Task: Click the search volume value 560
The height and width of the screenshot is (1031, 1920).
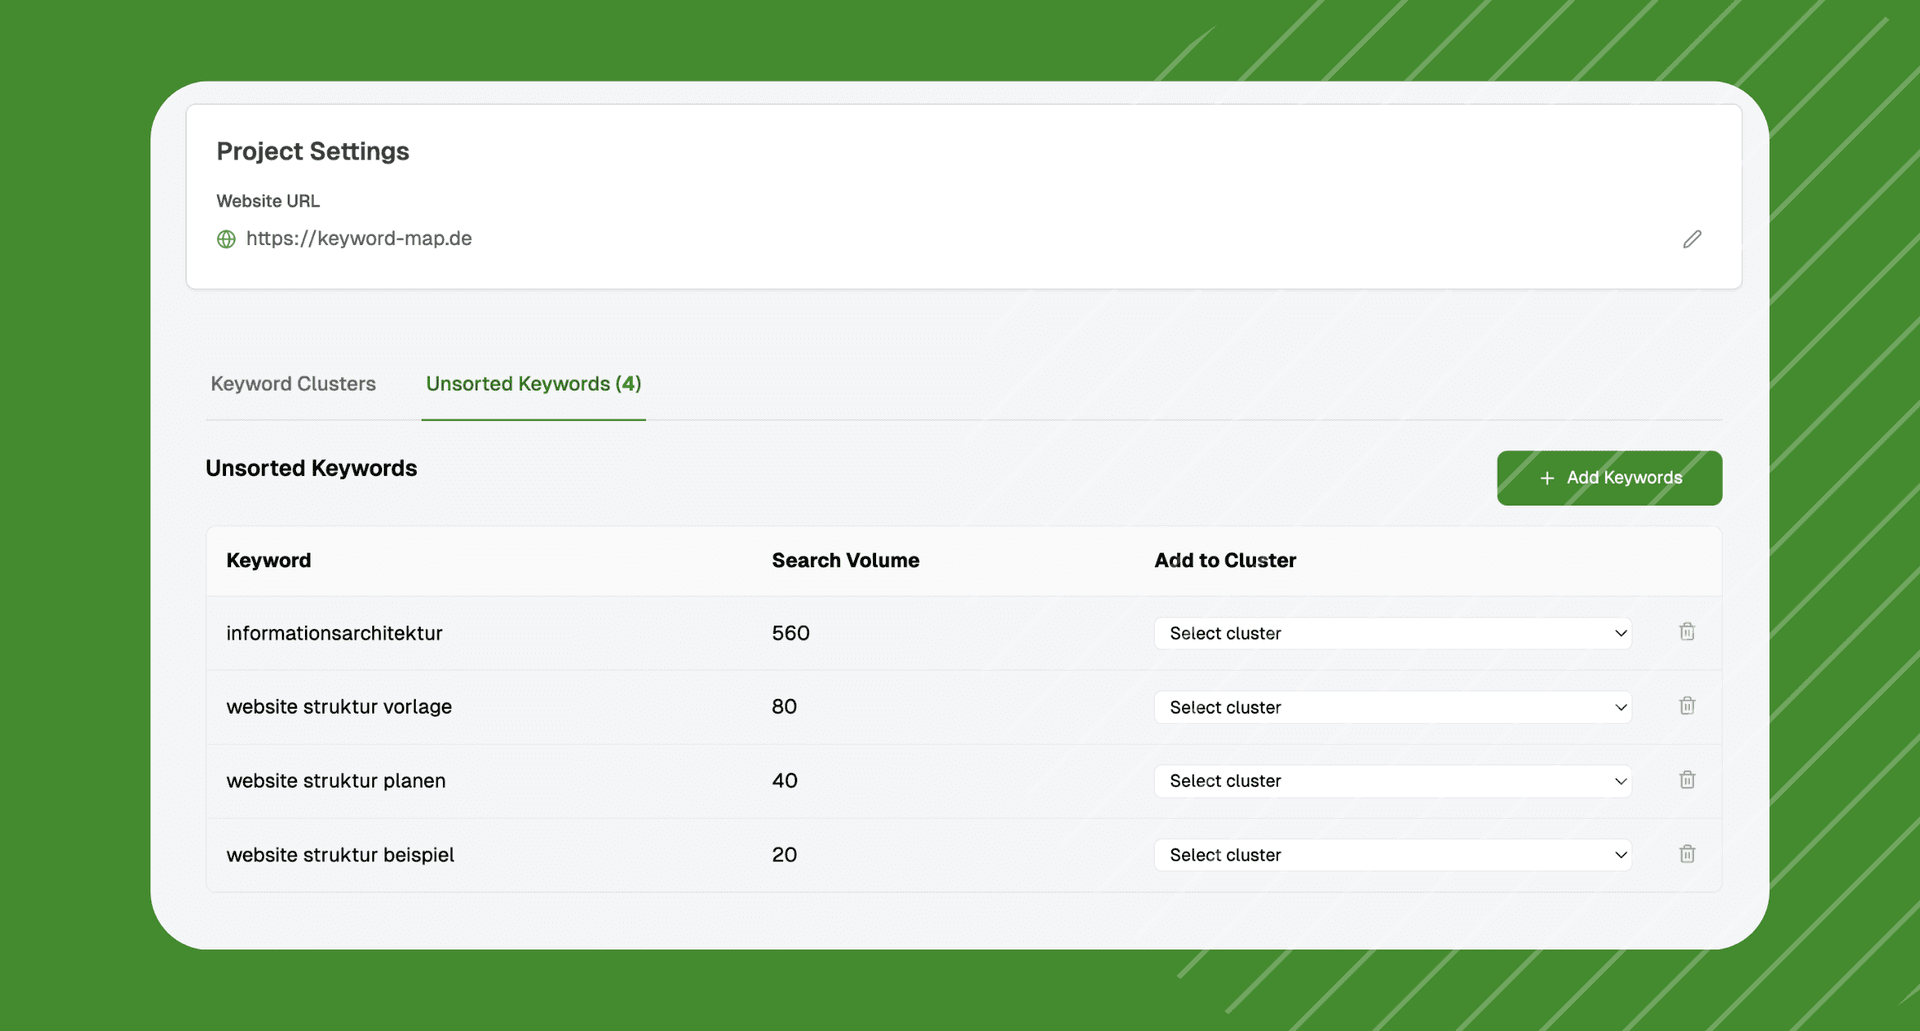Action: coord(791,633)
